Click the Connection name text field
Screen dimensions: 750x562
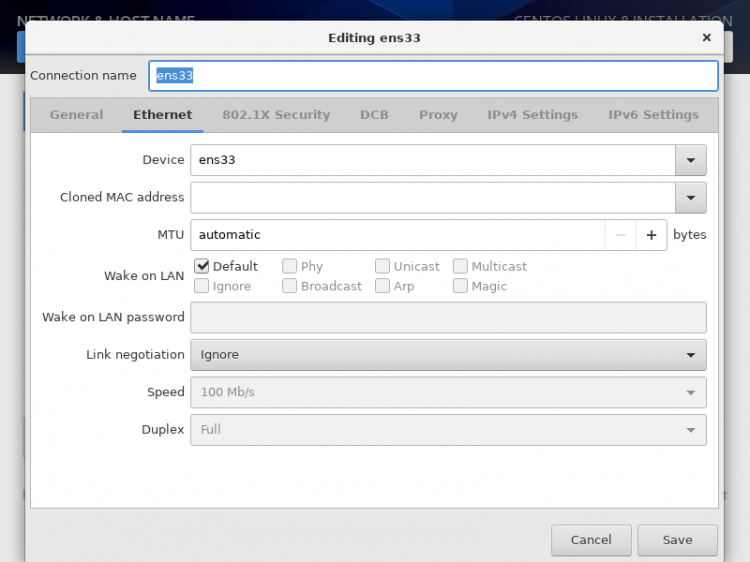[433, 76]
